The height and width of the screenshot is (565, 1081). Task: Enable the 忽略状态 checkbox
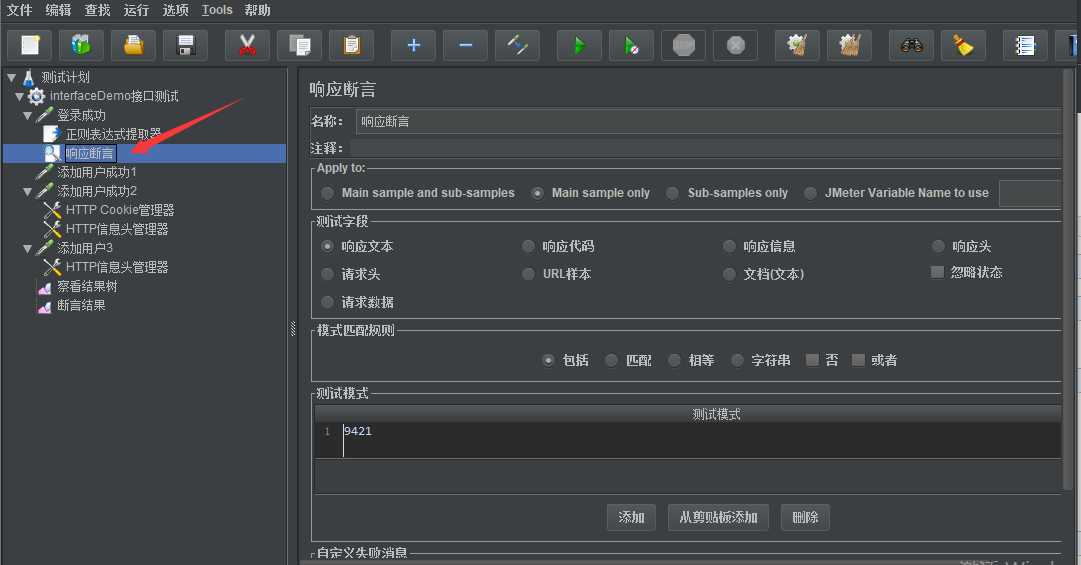pos(938,272)
